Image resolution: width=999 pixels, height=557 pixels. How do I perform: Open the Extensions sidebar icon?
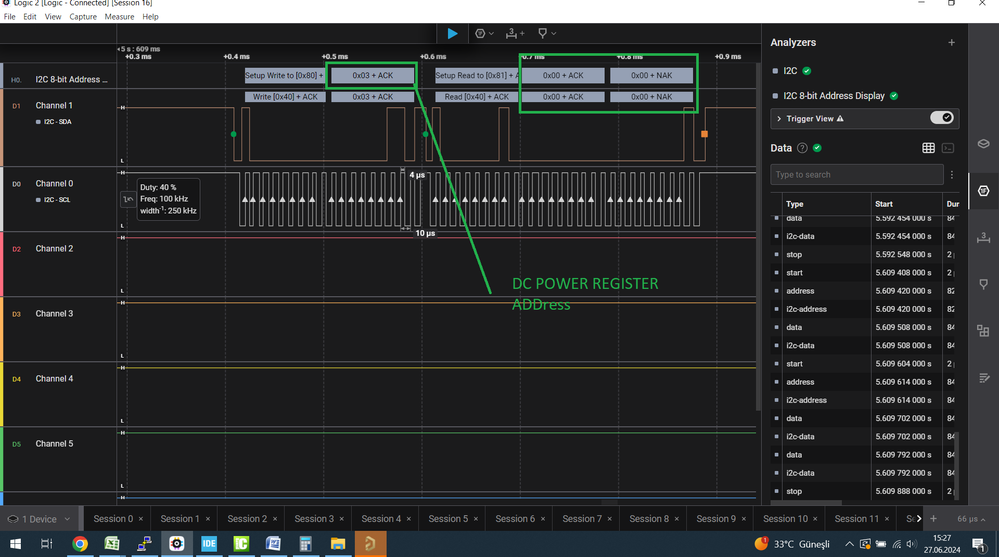tap(983, 331)
